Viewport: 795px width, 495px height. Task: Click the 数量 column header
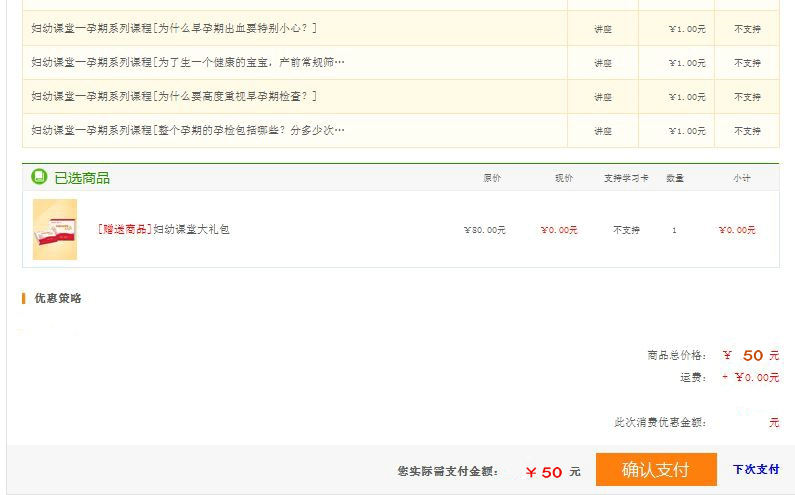675,178
